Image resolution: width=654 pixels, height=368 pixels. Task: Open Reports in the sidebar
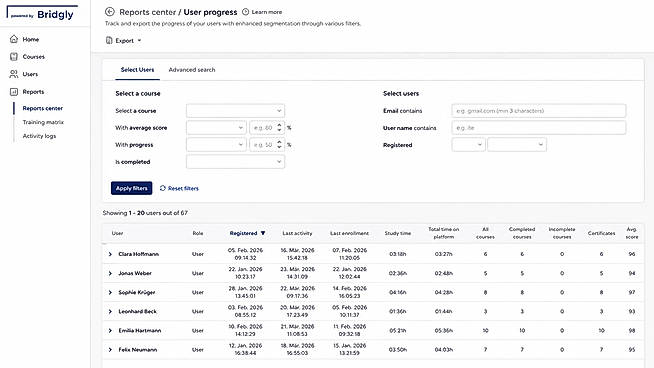tap(33, 92)
